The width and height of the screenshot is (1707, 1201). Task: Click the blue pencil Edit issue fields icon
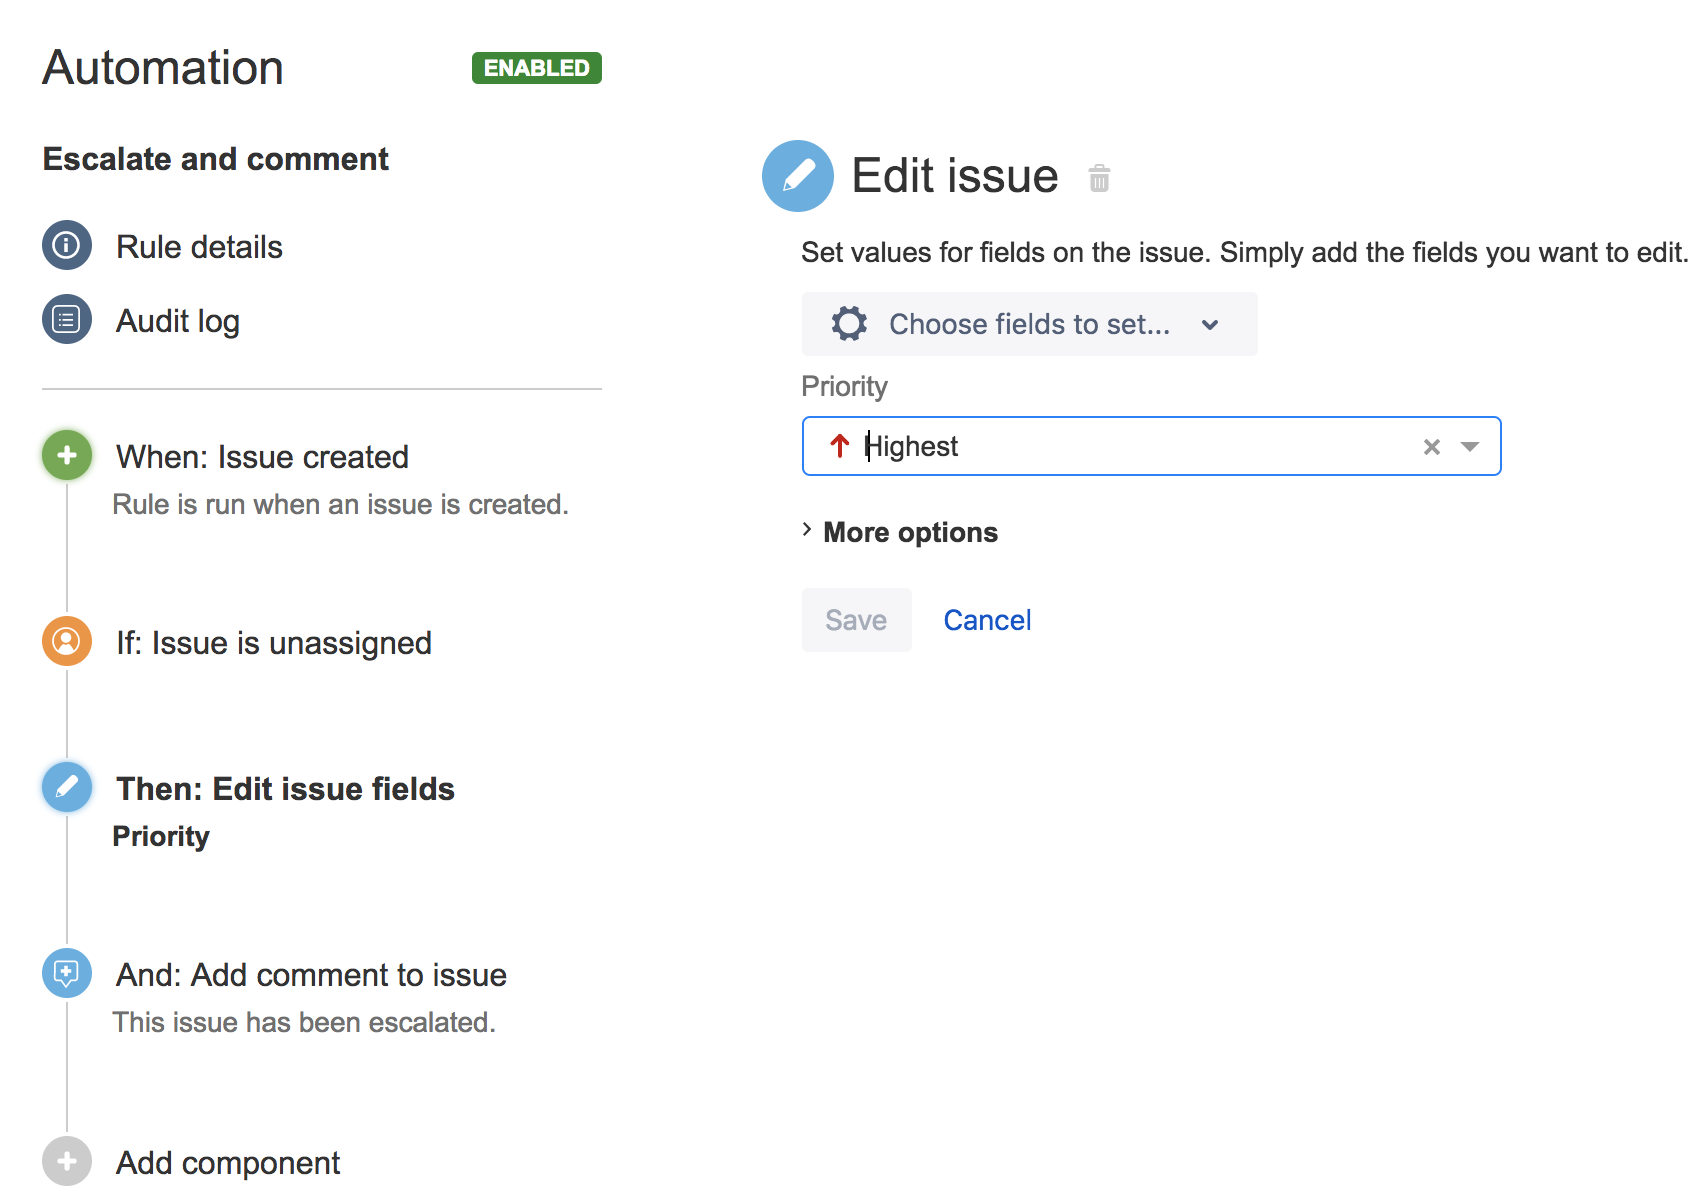67,788
